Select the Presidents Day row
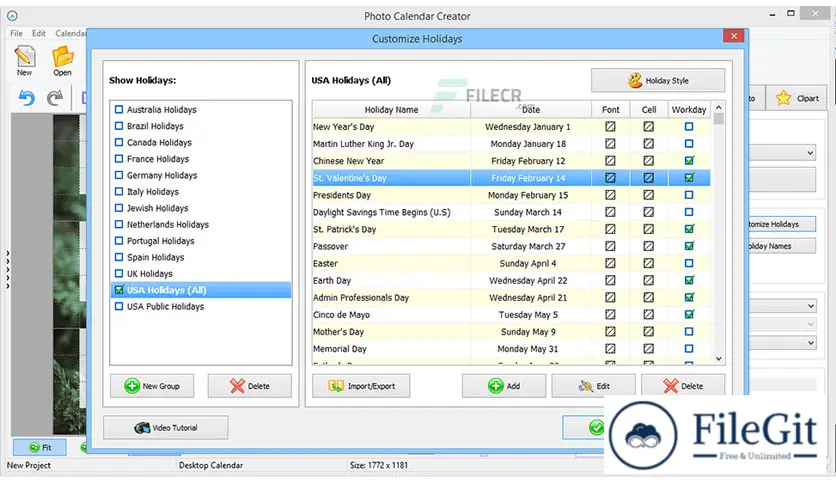 point(511,195)
